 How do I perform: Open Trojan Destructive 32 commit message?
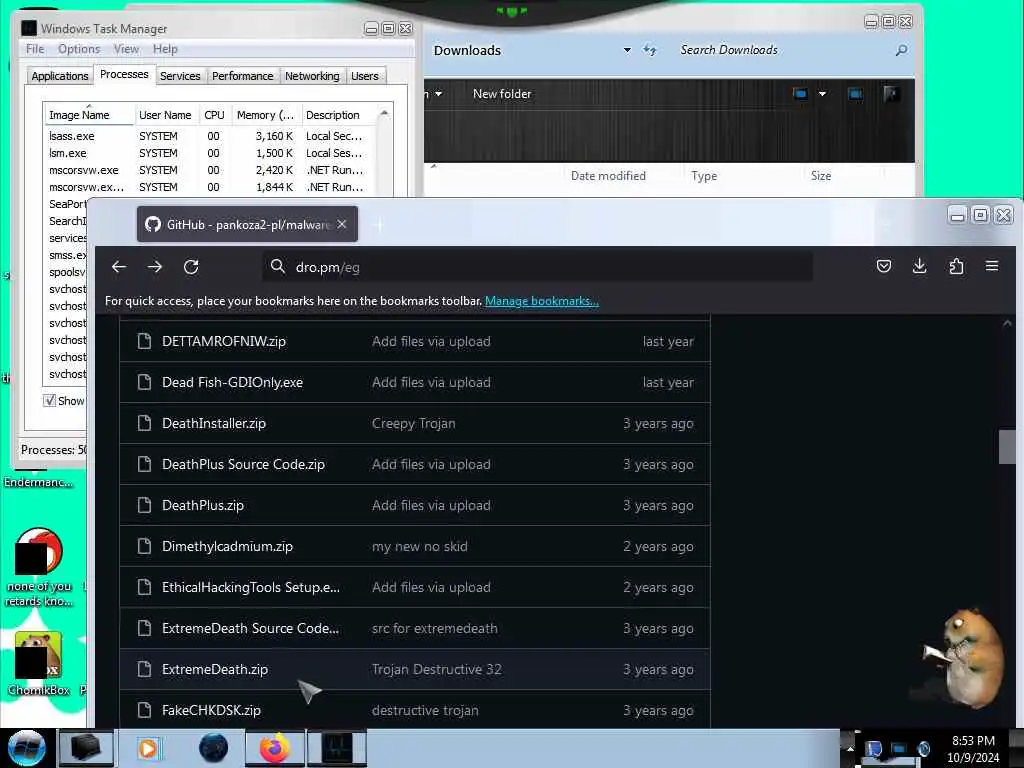pos(436,669)
